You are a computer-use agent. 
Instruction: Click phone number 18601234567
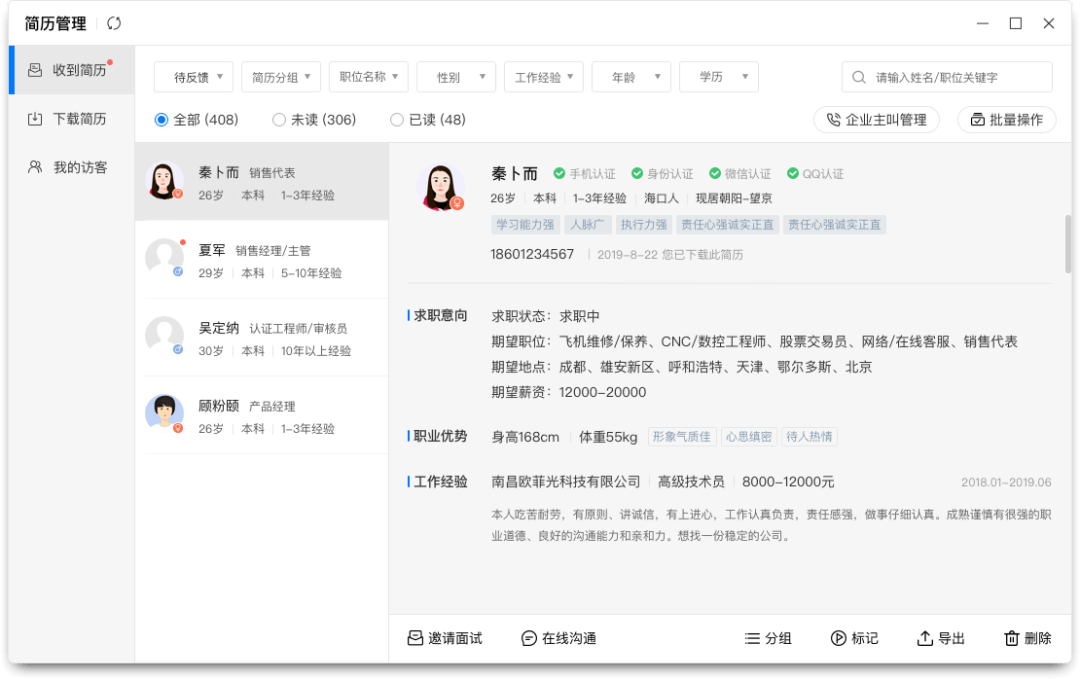pyautogui.click(x=532, y=255)
